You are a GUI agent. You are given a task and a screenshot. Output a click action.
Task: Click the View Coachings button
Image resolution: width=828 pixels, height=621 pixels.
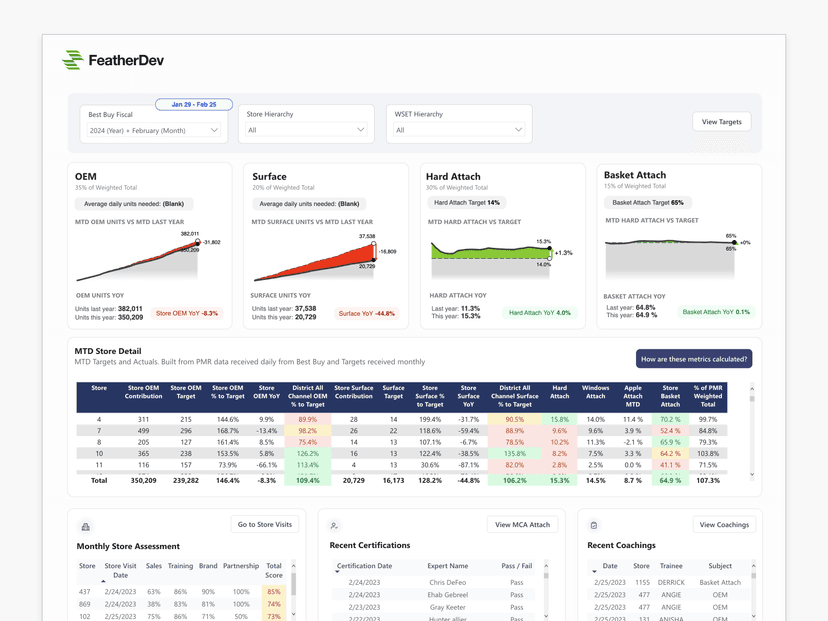click(722, 524)
